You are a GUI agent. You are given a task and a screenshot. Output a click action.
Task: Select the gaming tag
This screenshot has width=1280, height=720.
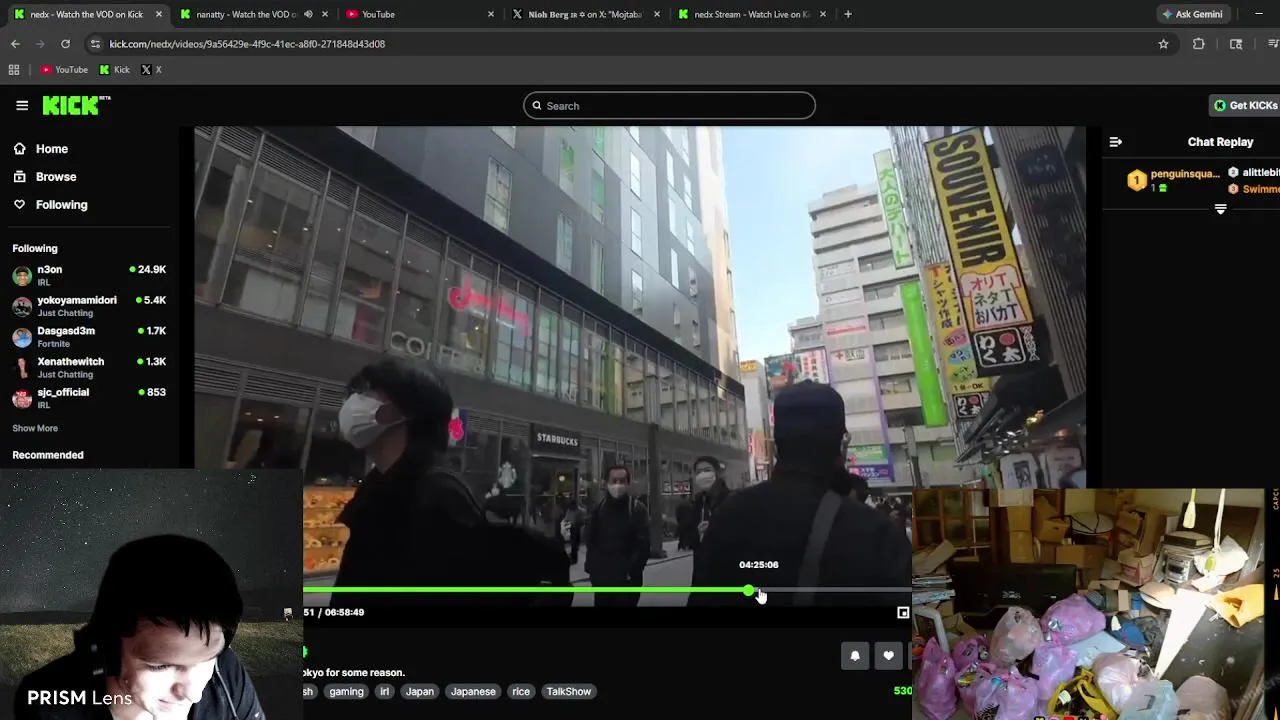(x=346, y=692)
